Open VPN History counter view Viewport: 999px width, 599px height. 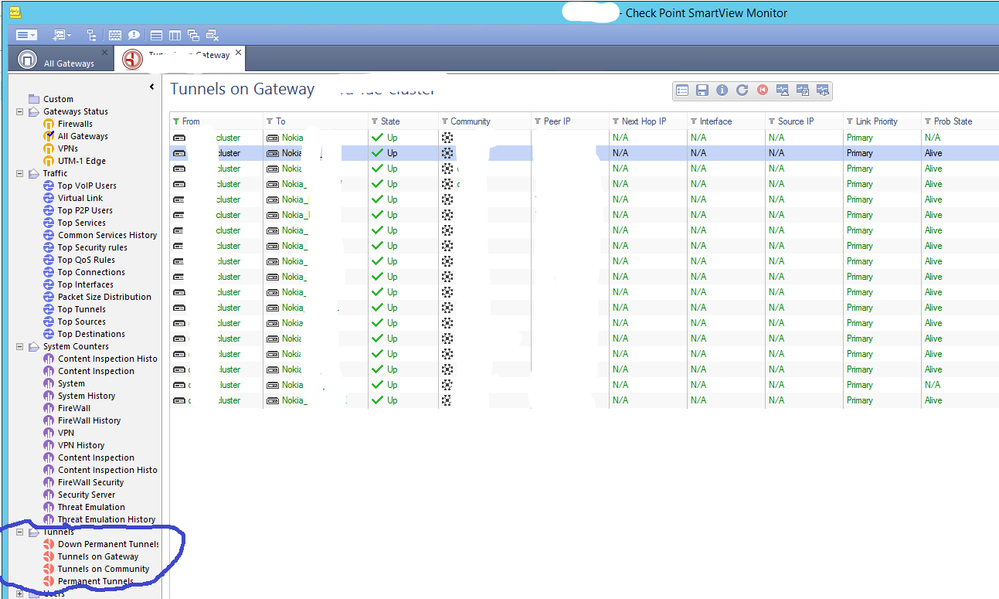click(81, 445)
